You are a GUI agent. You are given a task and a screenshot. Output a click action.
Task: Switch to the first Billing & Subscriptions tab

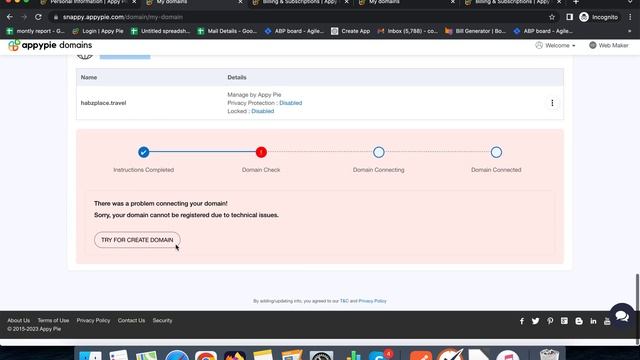pyautogui.click(x=300, y=2)
